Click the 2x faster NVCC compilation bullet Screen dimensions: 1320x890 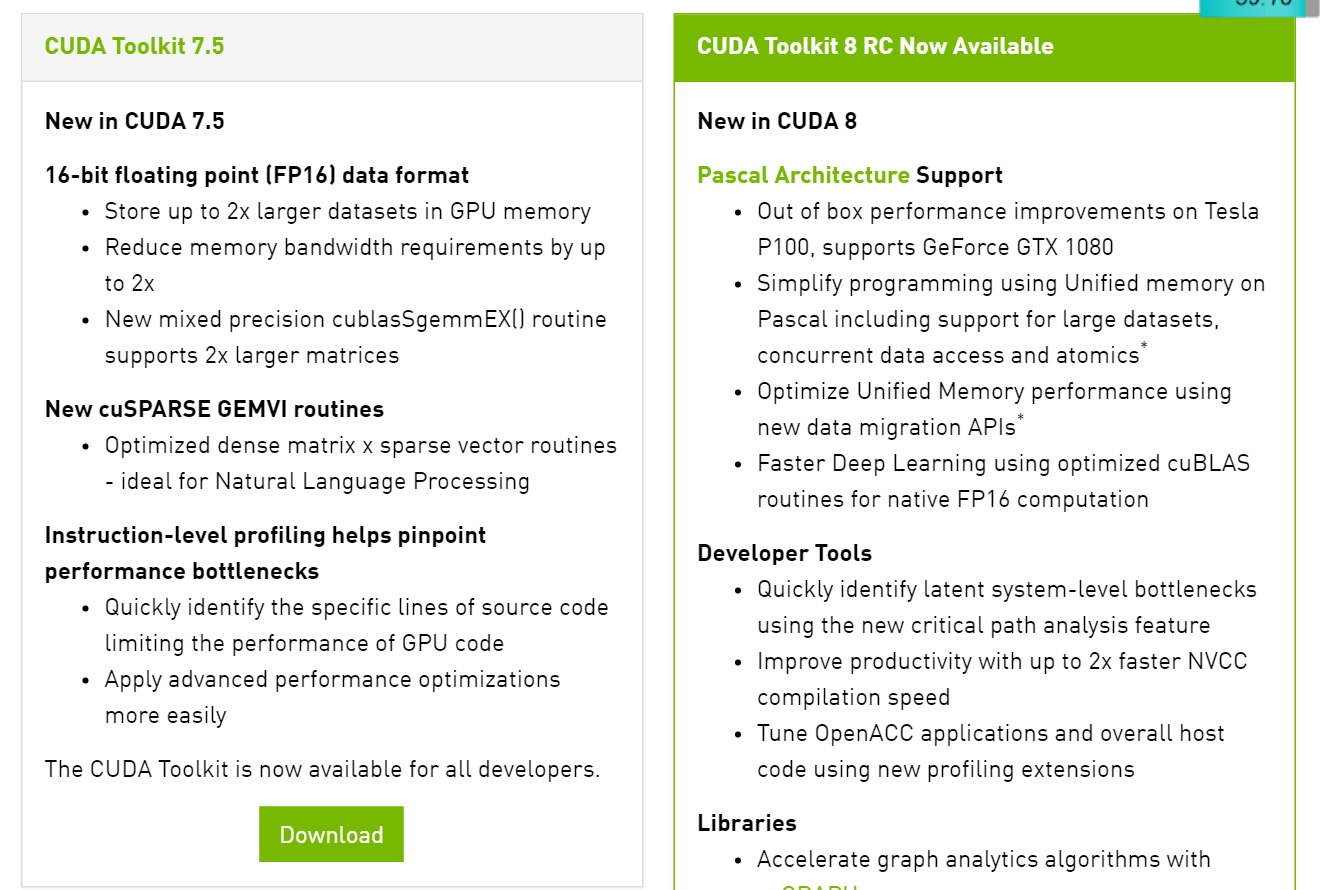[x=1002, y=679]
